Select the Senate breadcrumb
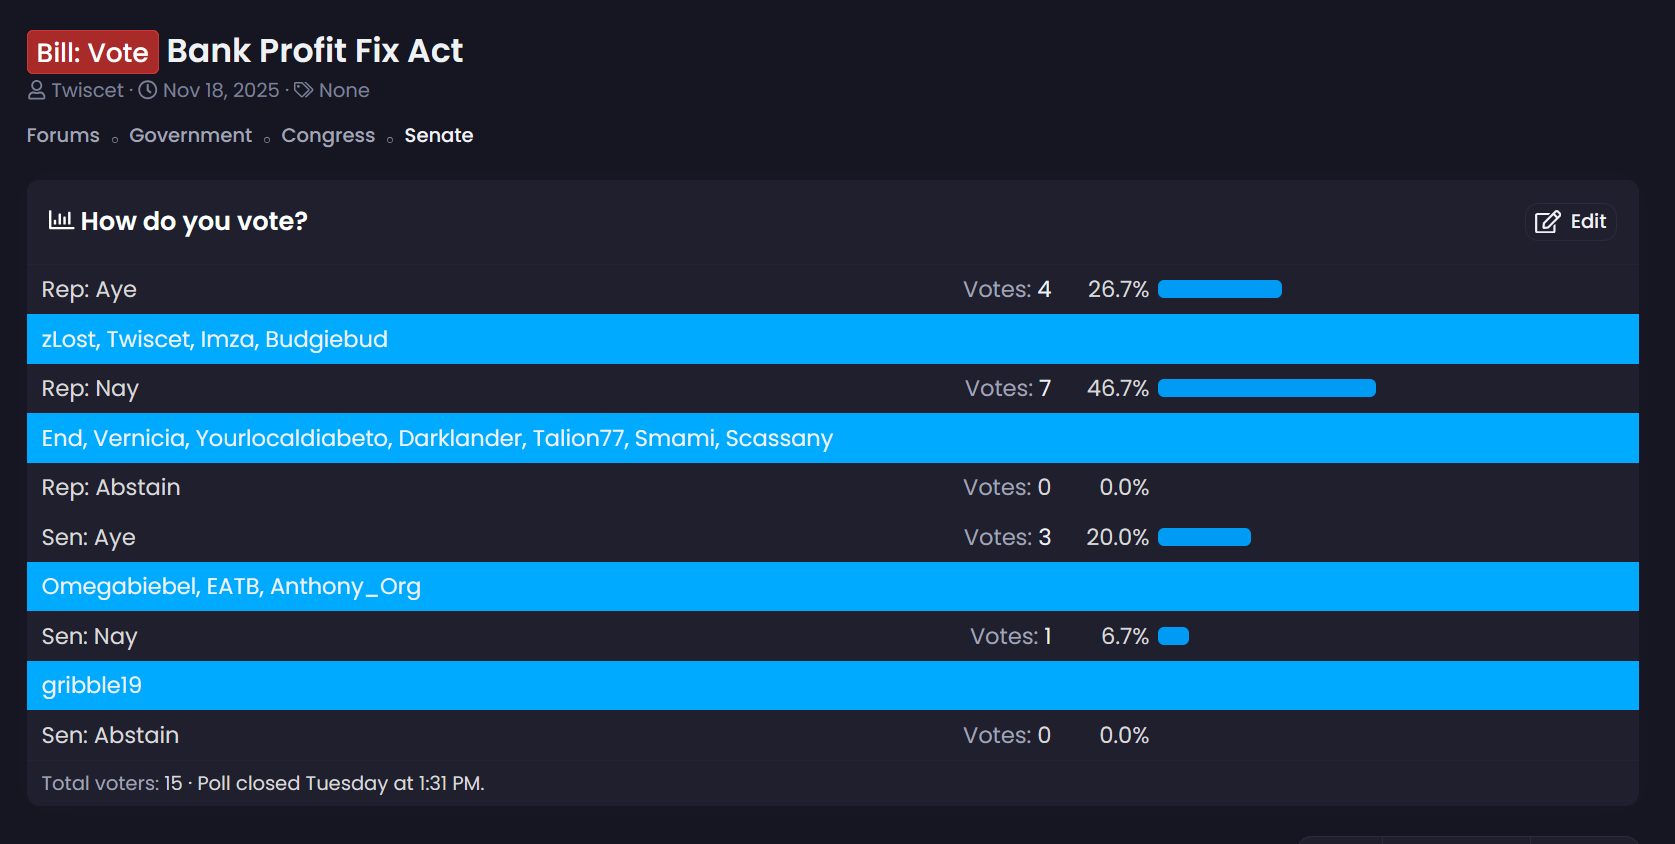Image resolution: width=1675 pixels, height=844 pixels. pos(438,135)
